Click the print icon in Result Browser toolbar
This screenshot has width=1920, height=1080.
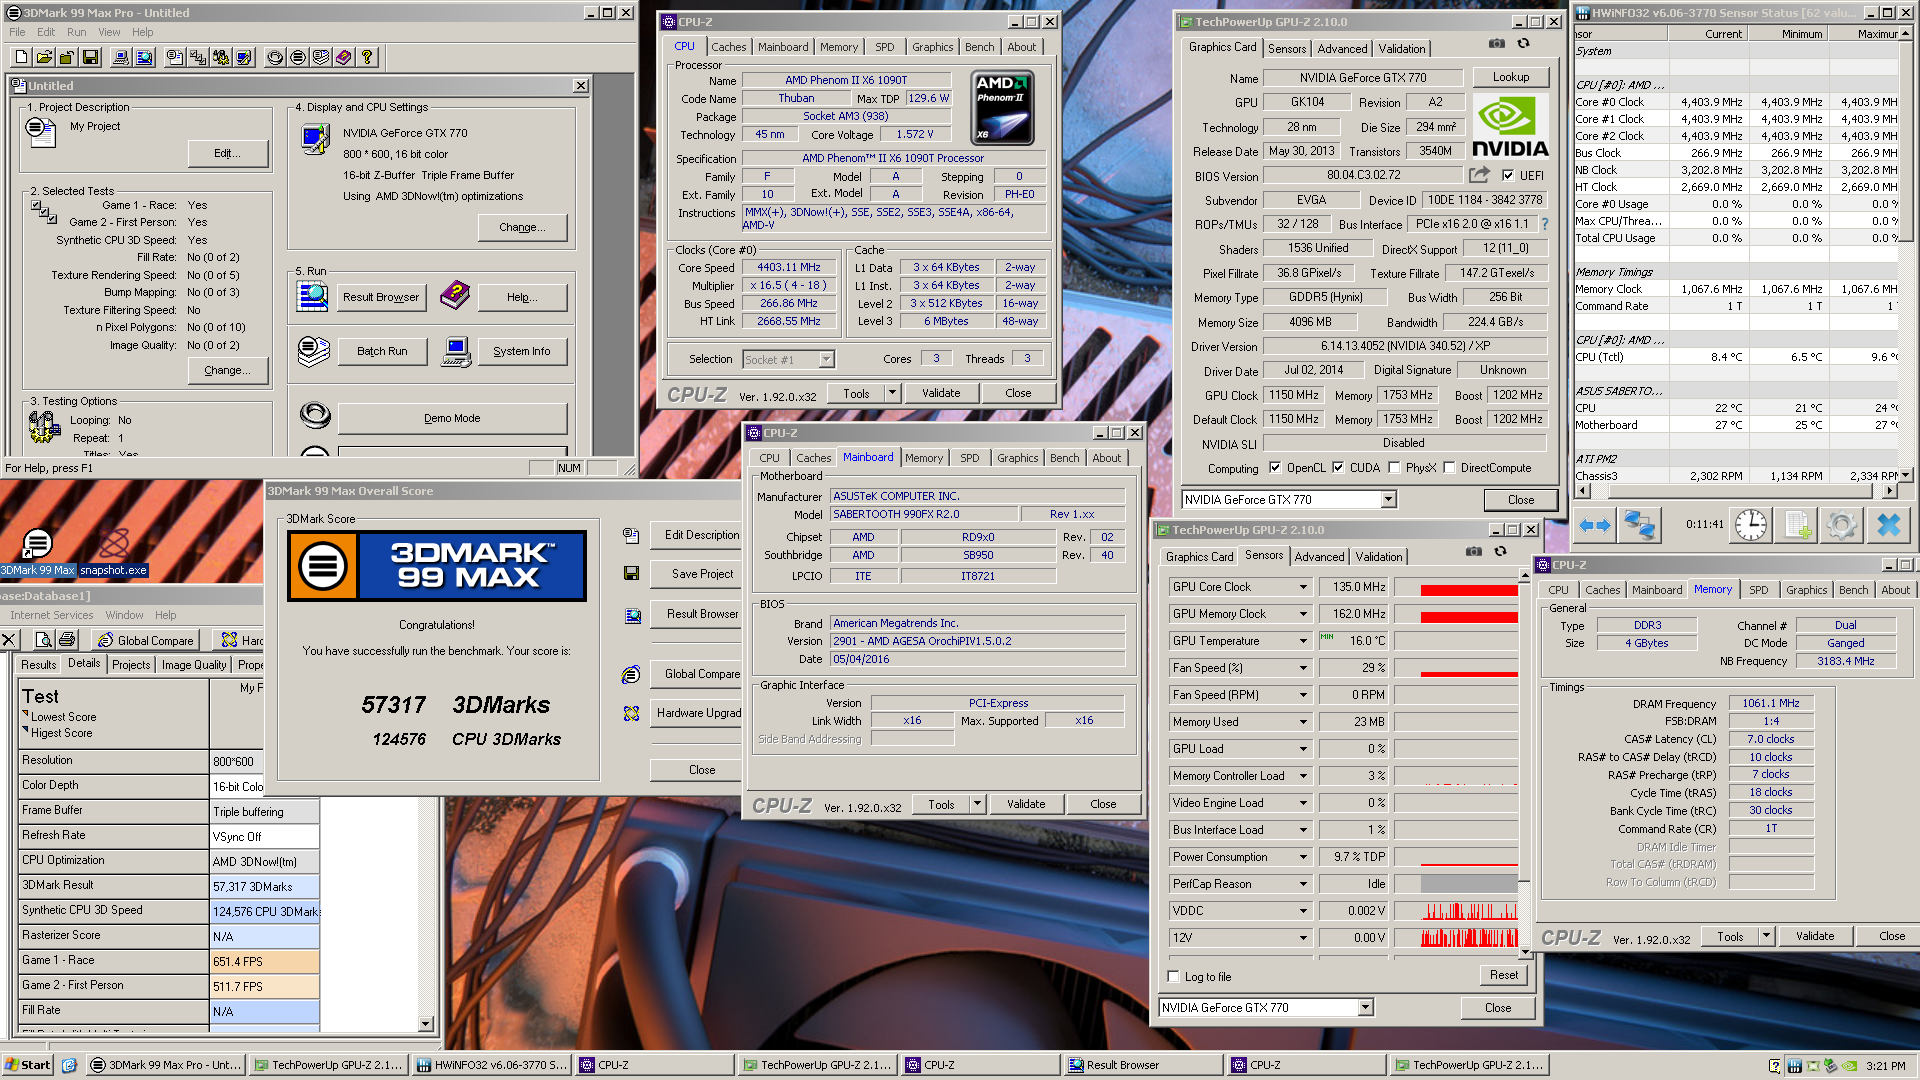[67, 640]
